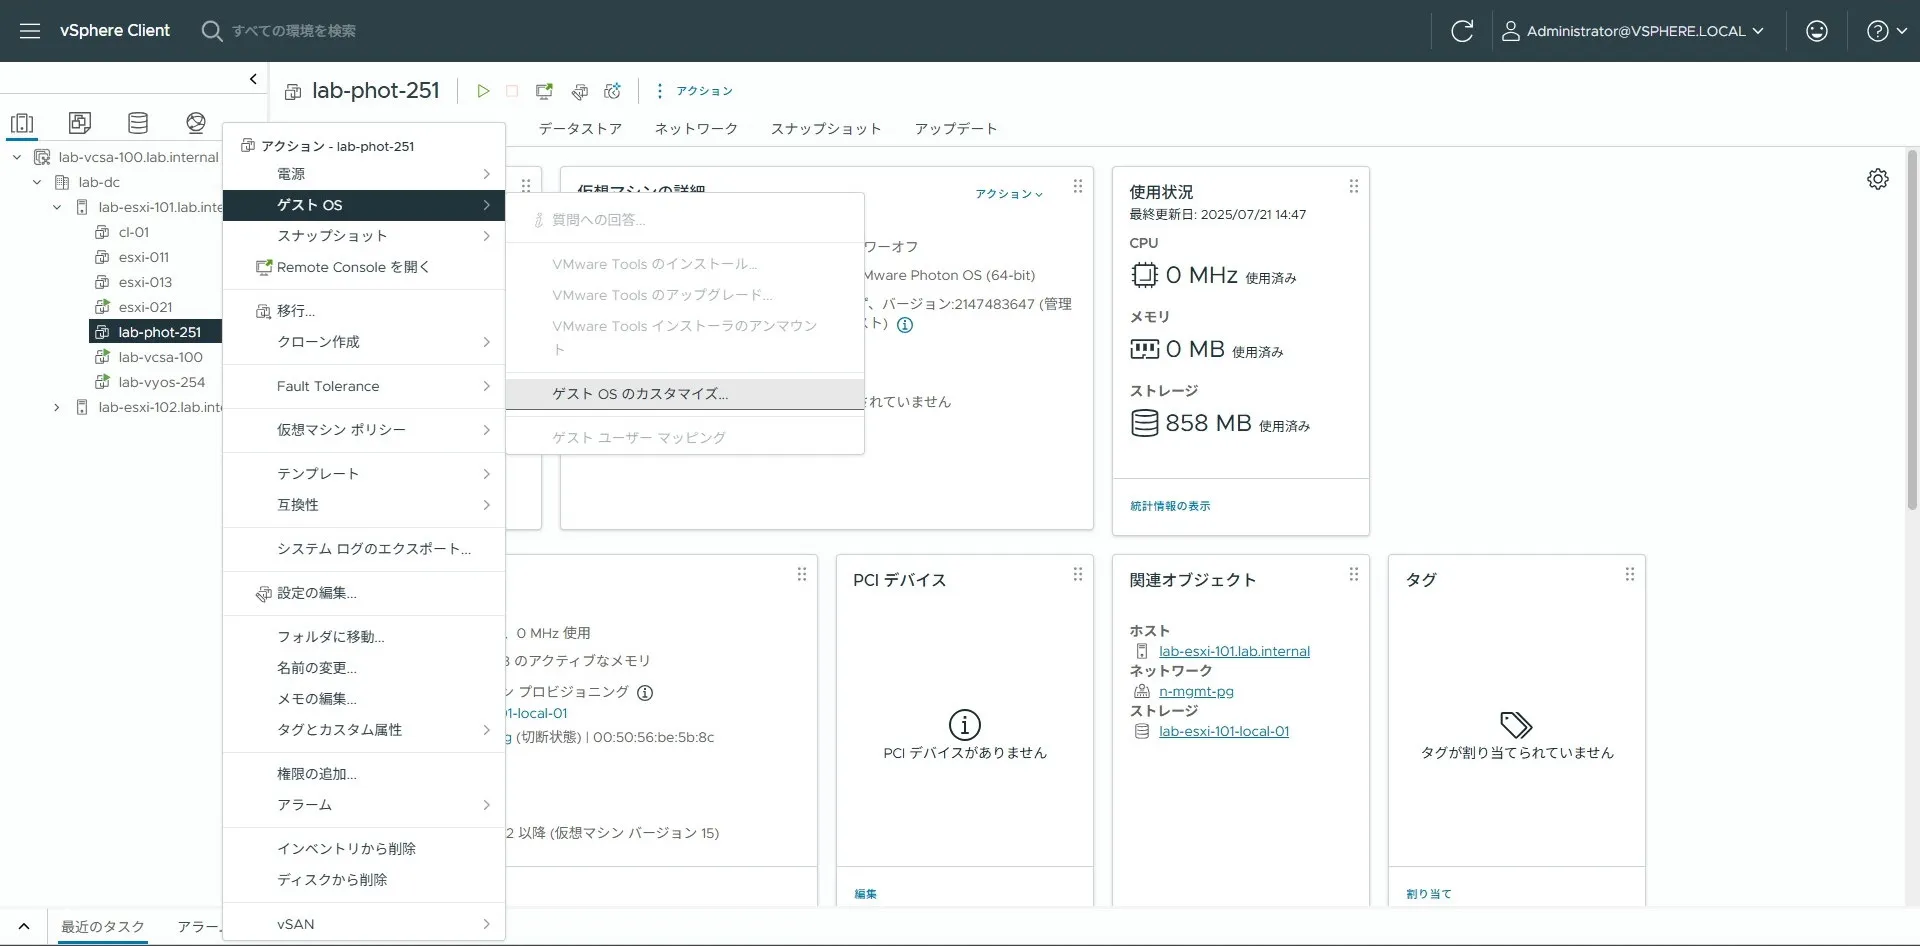Expand the 仮想マシン ポリシー submenu

364,430
